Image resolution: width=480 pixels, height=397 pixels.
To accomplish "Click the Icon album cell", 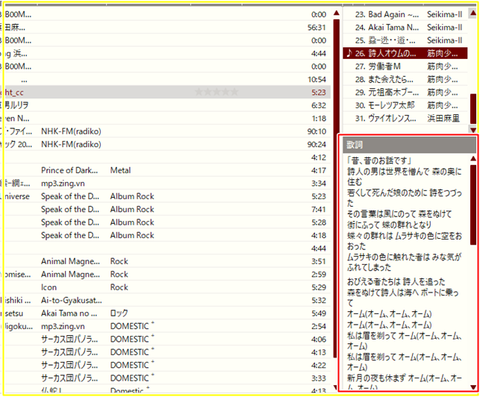I will [x=49, y=287].
